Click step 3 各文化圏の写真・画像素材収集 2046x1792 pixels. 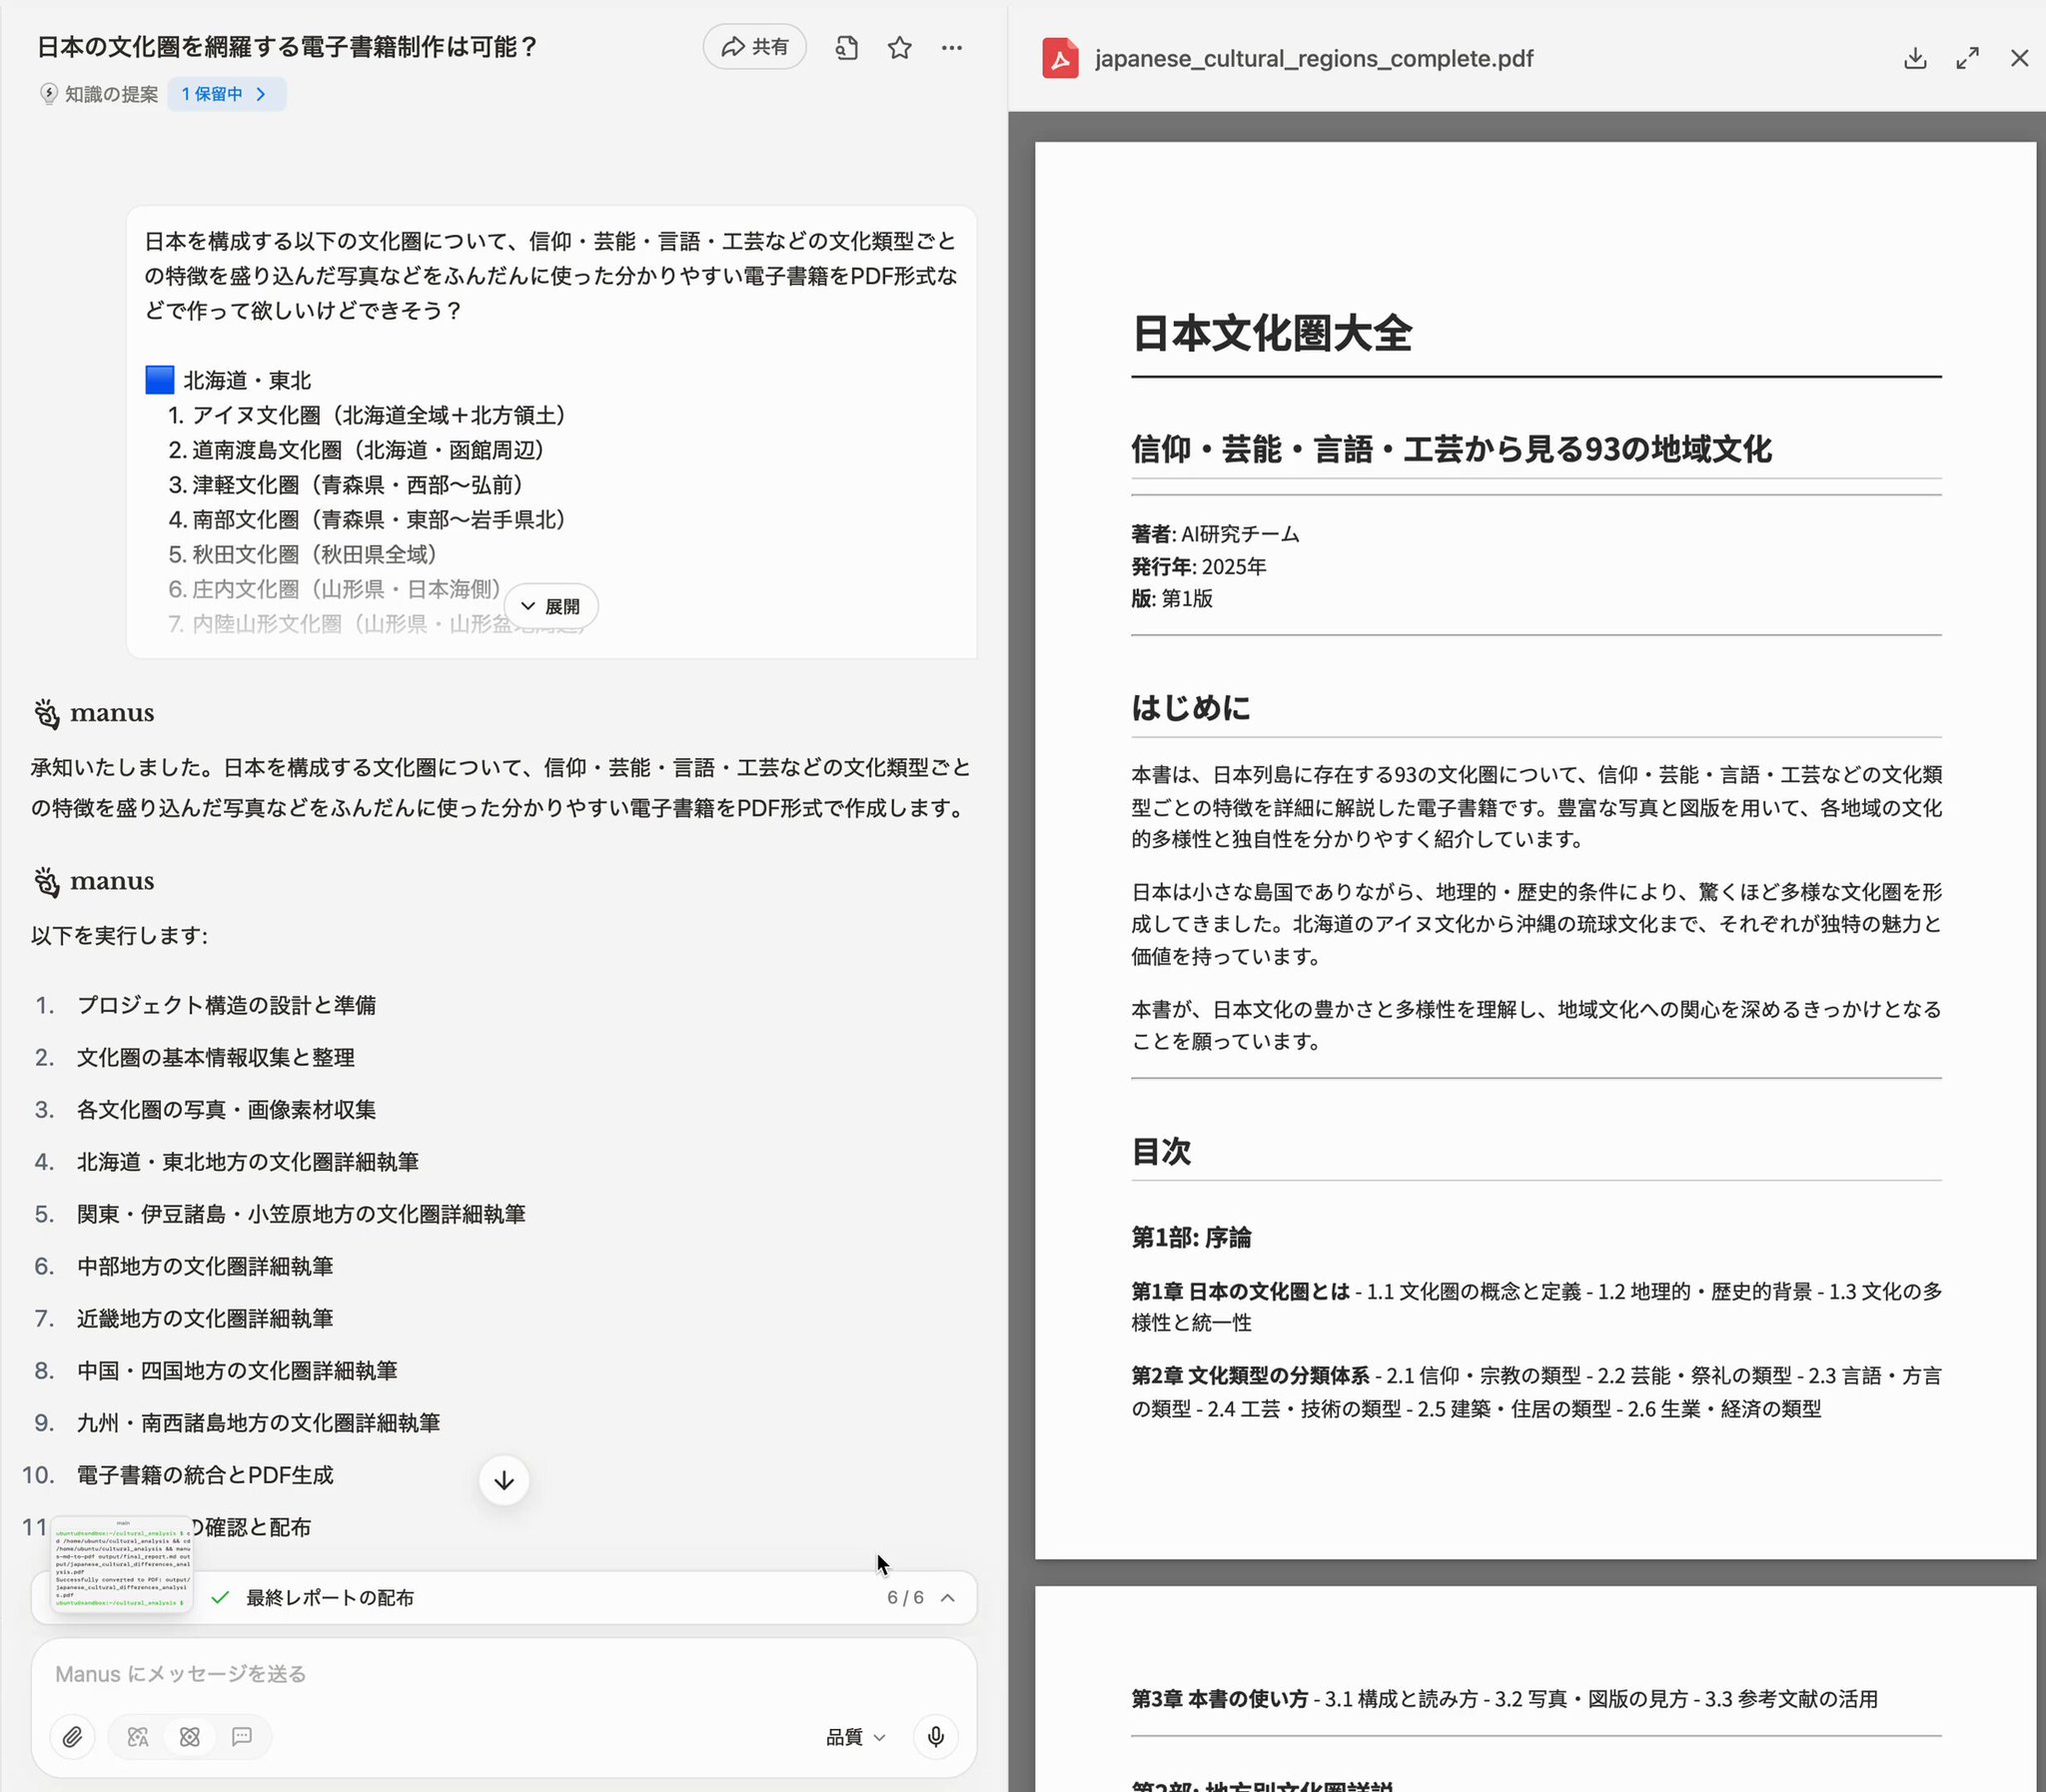pos(226,1109)
